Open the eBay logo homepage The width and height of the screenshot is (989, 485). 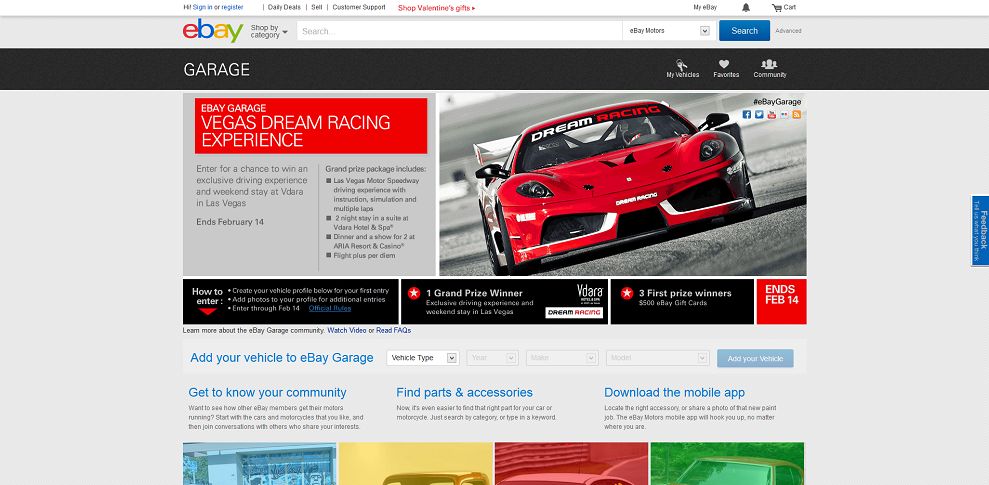(x=213, y=30)
